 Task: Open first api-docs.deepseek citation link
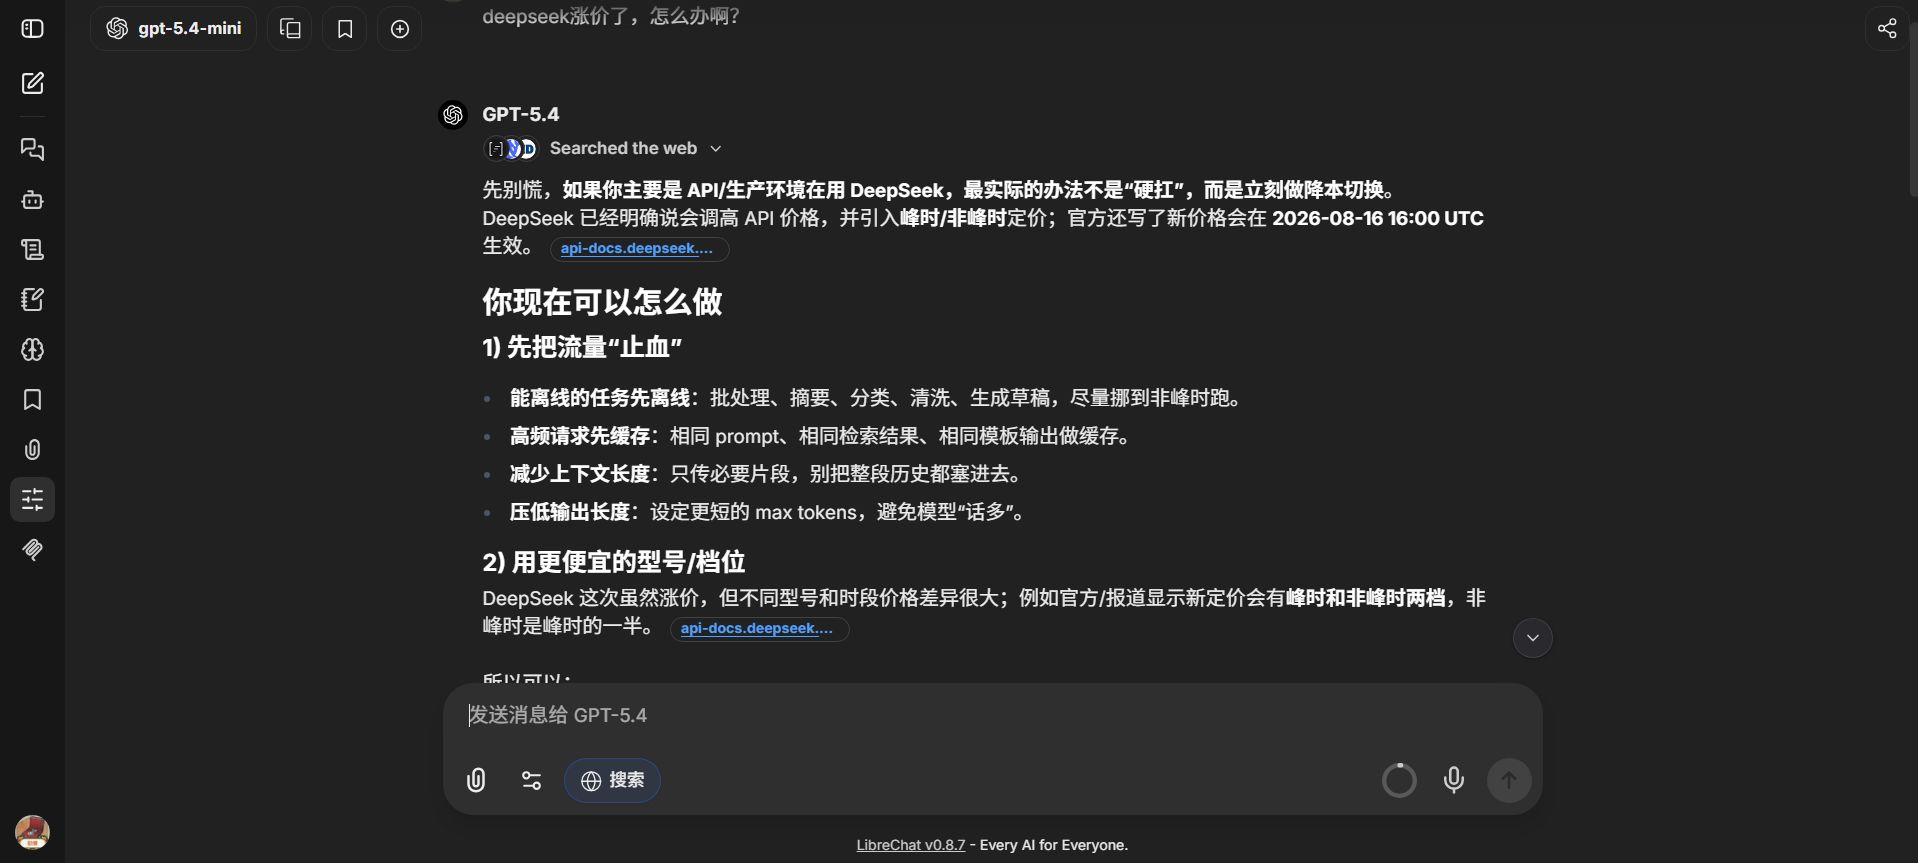[639, 249]
